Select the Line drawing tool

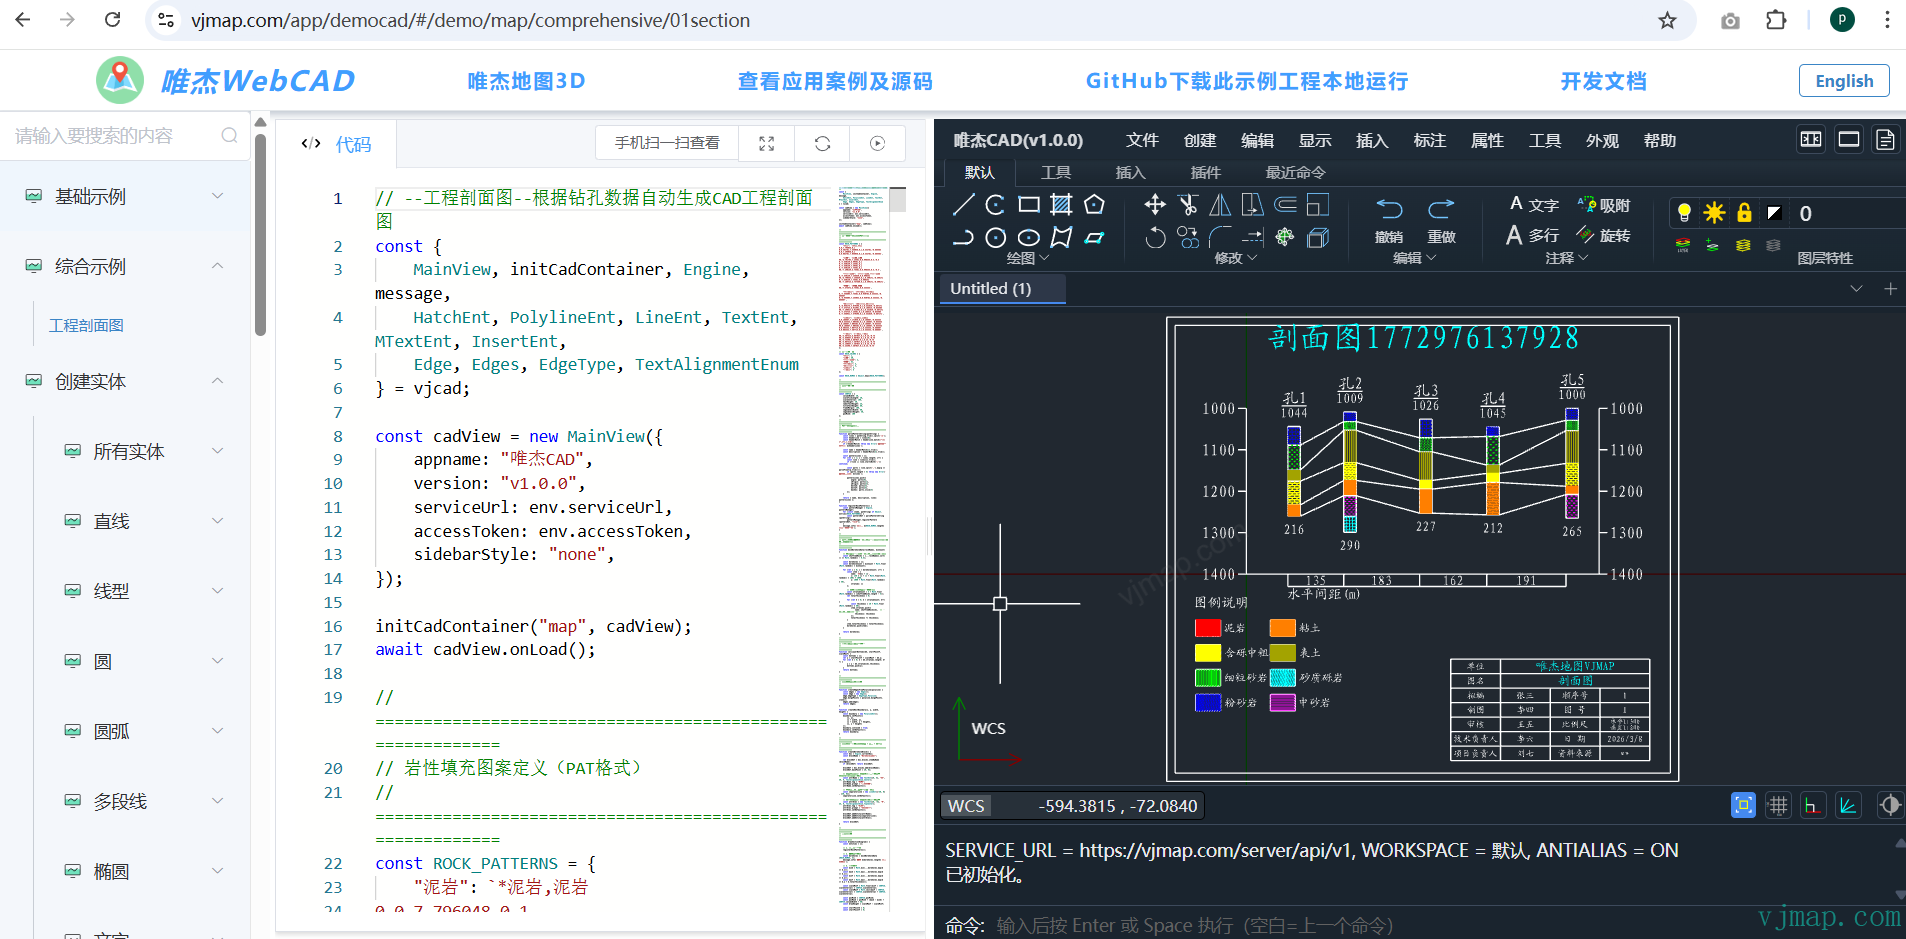click(x=963, y=205)
